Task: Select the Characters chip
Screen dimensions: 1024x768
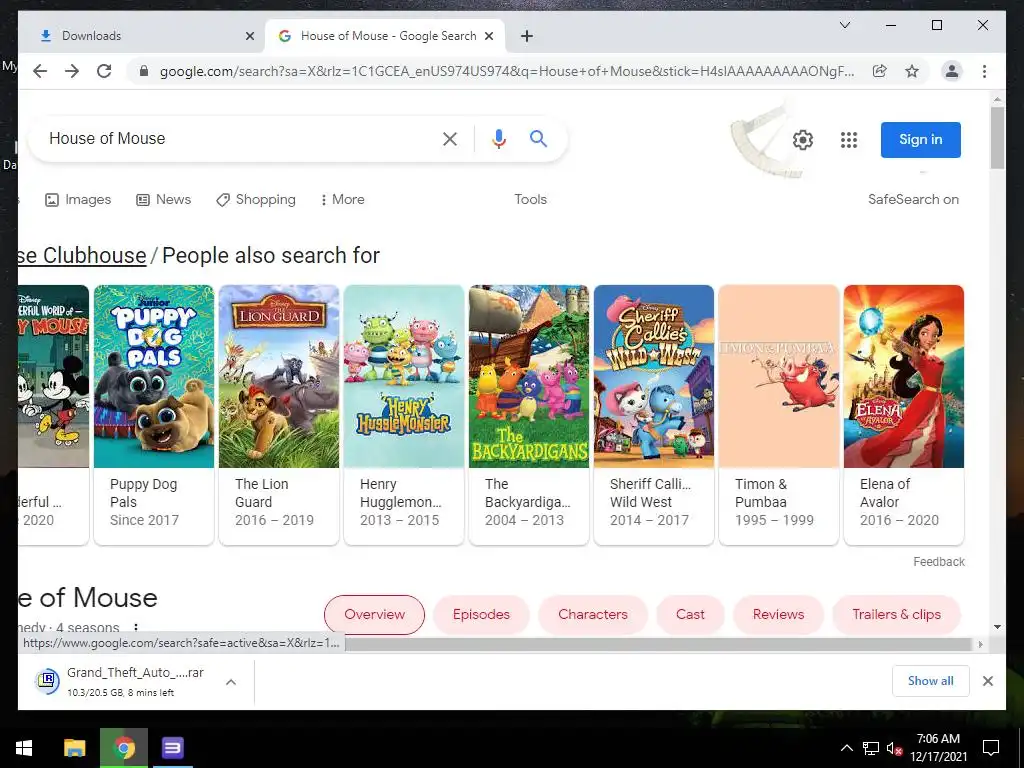Action: tap(593, 615)
